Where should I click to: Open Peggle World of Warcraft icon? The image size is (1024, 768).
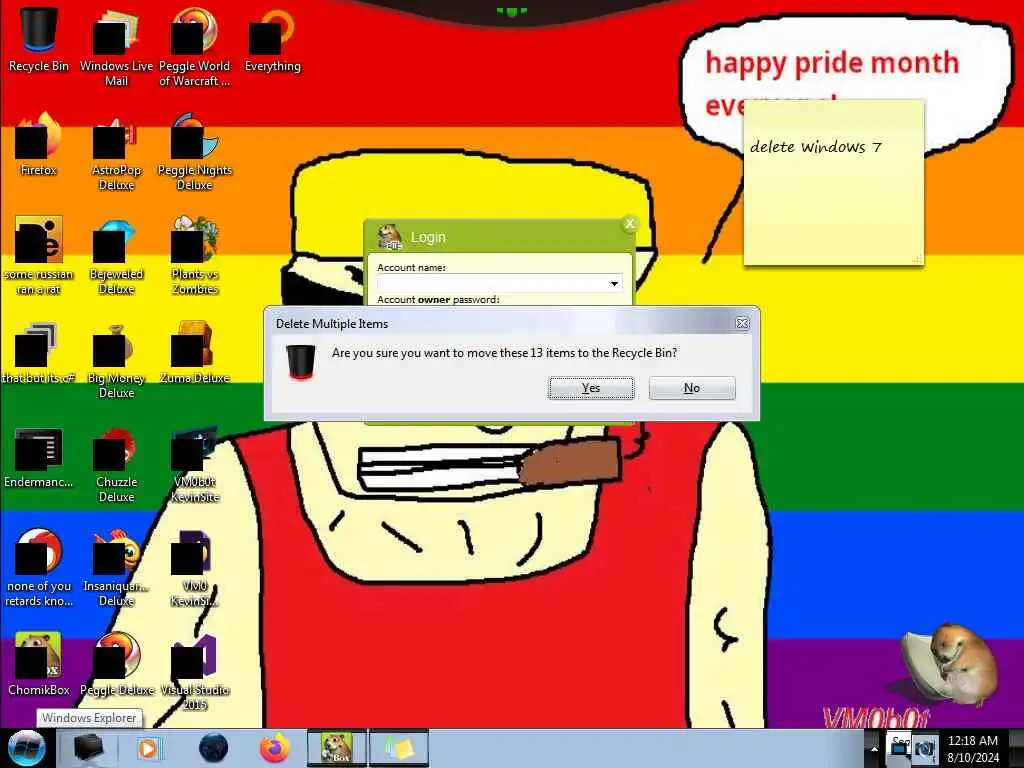(x=195, y=48)
